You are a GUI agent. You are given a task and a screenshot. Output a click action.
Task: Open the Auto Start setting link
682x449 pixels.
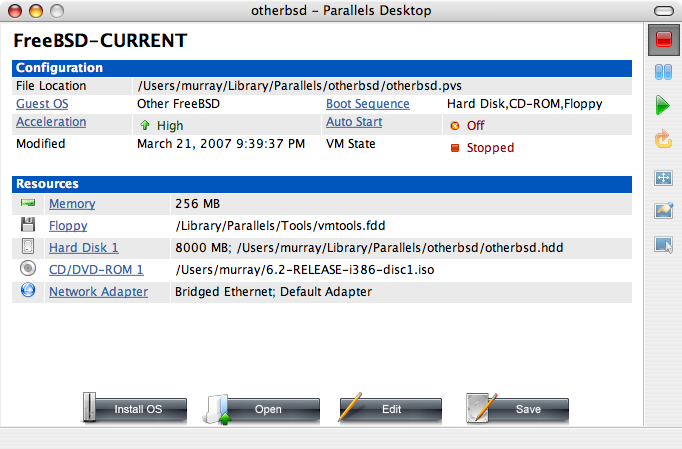[x=354, y=123]
